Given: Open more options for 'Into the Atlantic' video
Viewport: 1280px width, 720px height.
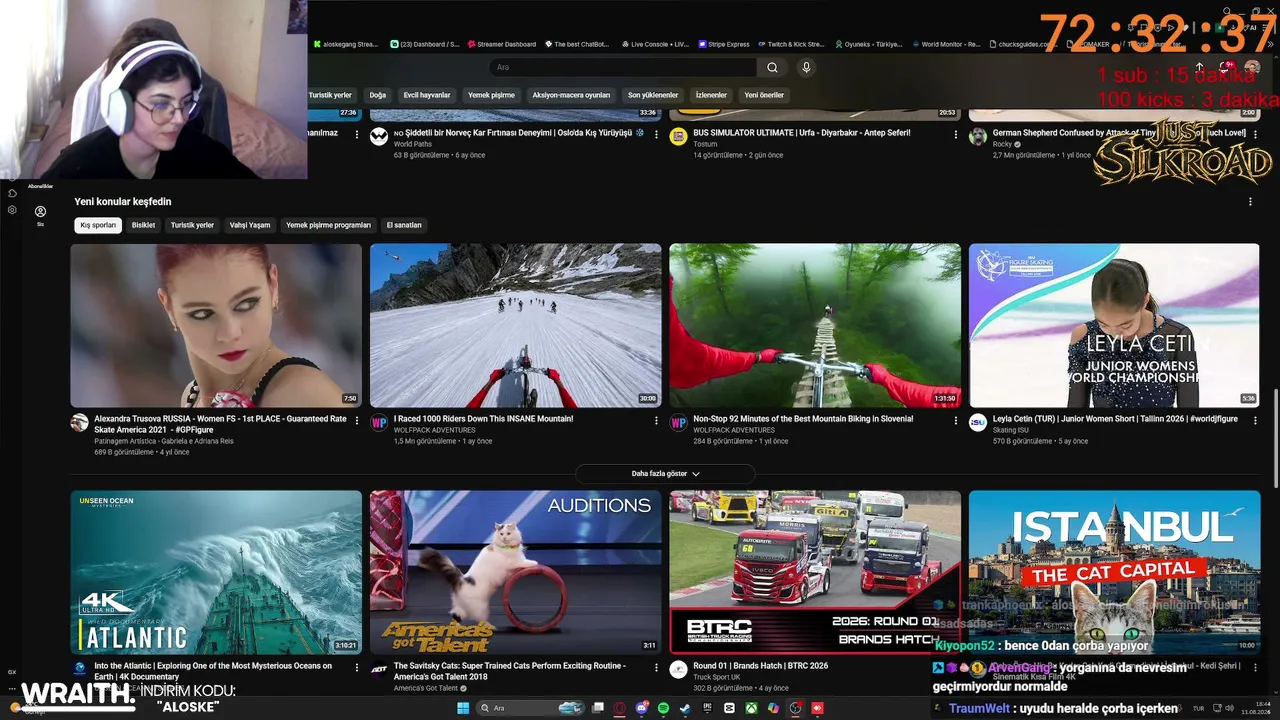Looking at the screenshot, I should (357, 667).
